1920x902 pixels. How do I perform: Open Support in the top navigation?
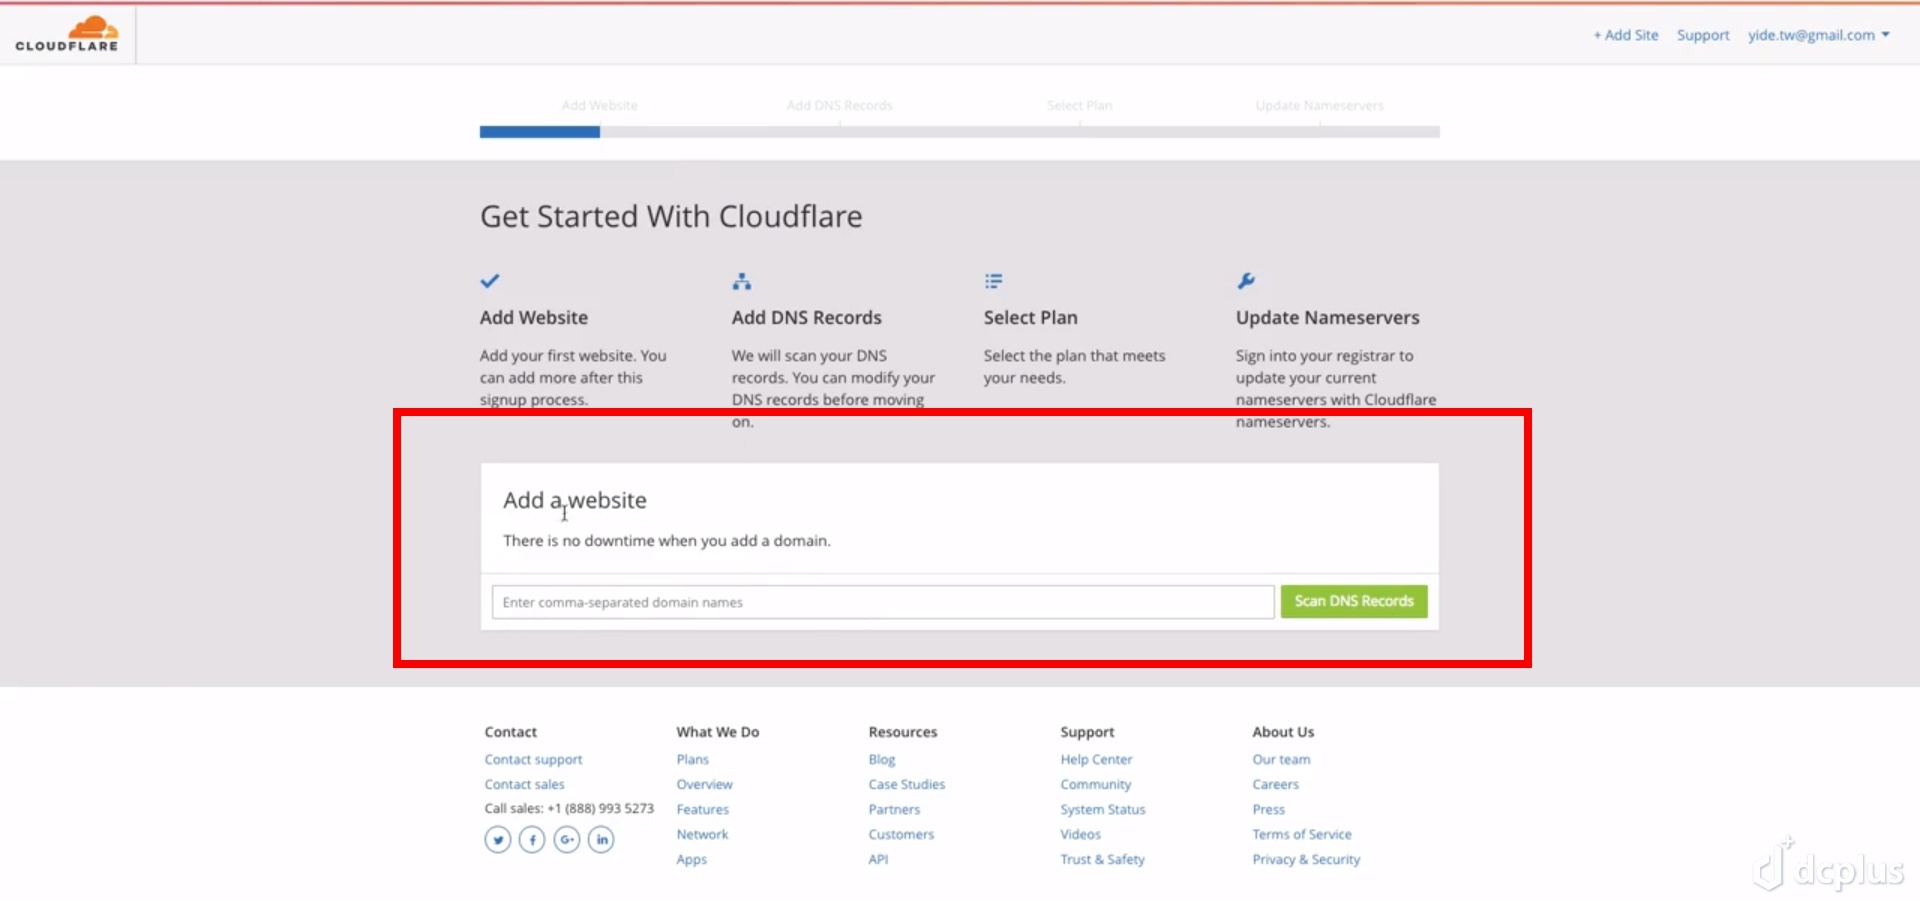coord(1703,35)
